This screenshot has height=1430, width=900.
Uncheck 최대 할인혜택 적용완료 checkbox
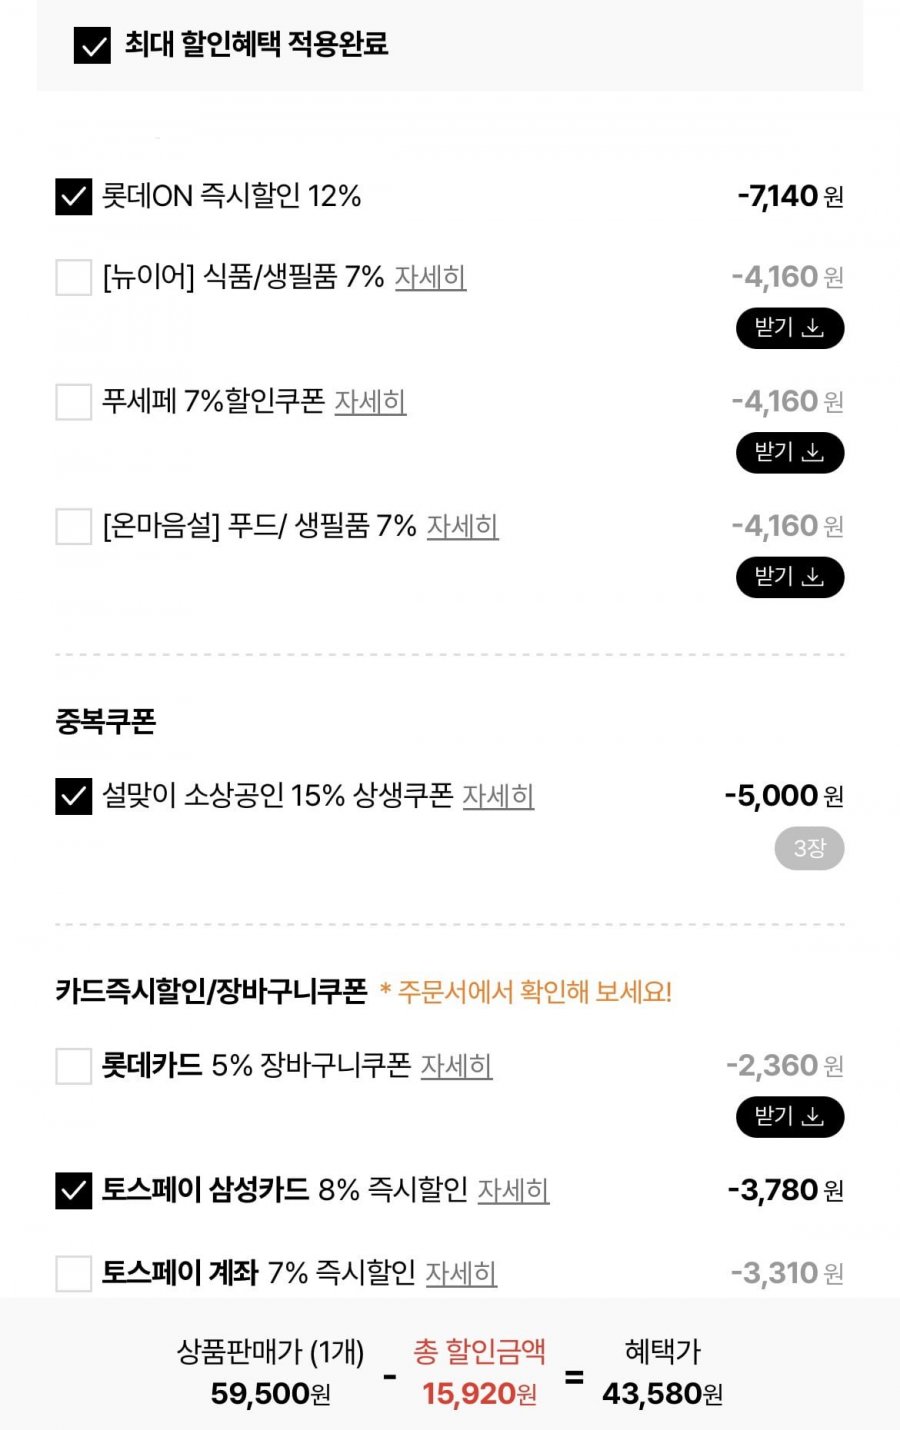(92, 45)
